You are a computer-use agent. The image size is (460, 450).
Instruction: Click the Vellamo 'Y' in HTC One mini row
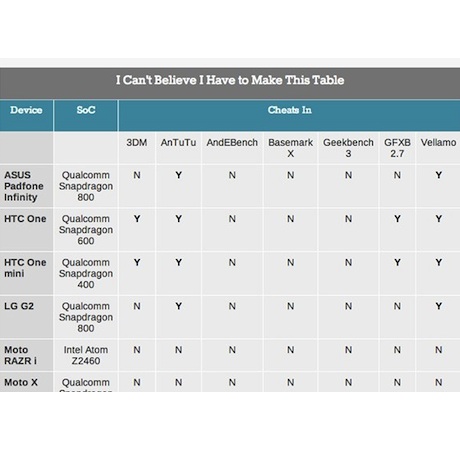pos(438,262)
